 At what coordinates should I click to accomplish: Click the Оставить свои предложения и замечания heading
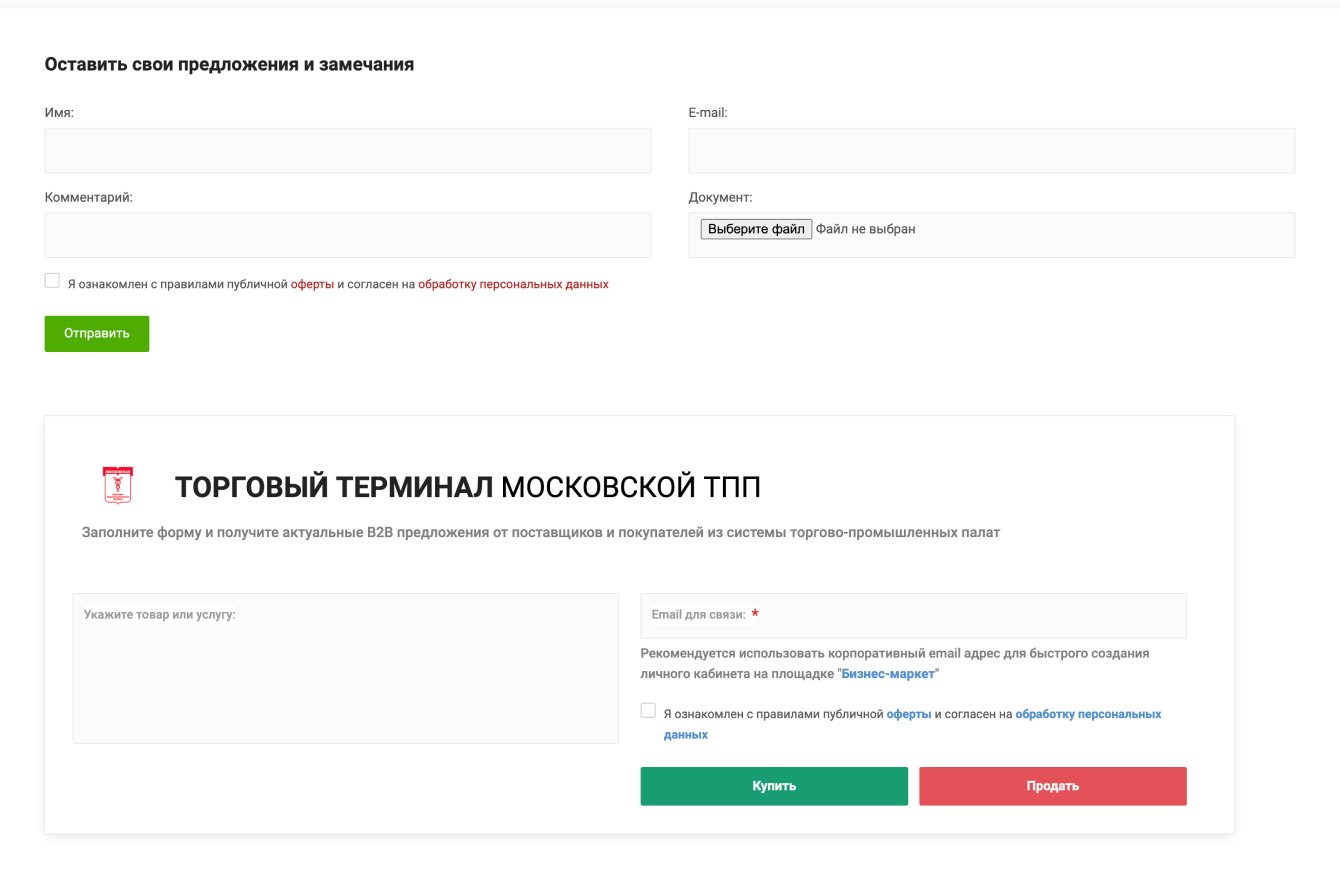230,64
